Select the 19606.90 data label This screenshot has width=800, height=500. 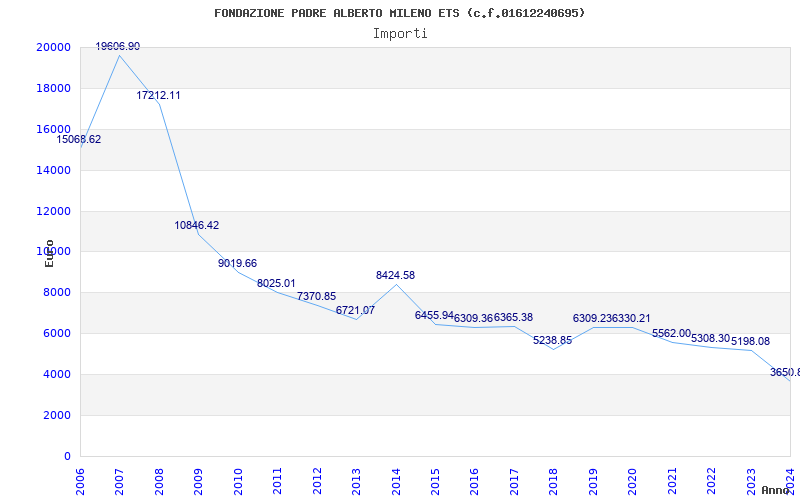coord(118,46)
